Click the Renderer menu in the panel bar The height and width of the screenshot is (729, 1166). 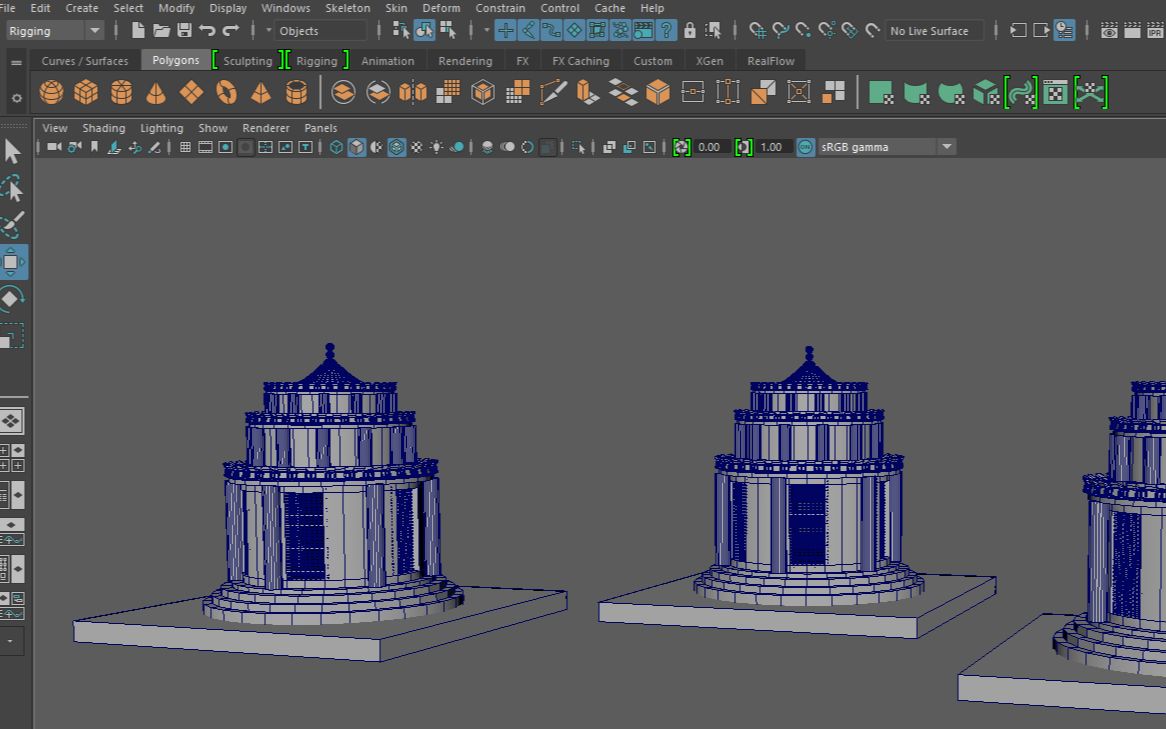pos(266,128)
